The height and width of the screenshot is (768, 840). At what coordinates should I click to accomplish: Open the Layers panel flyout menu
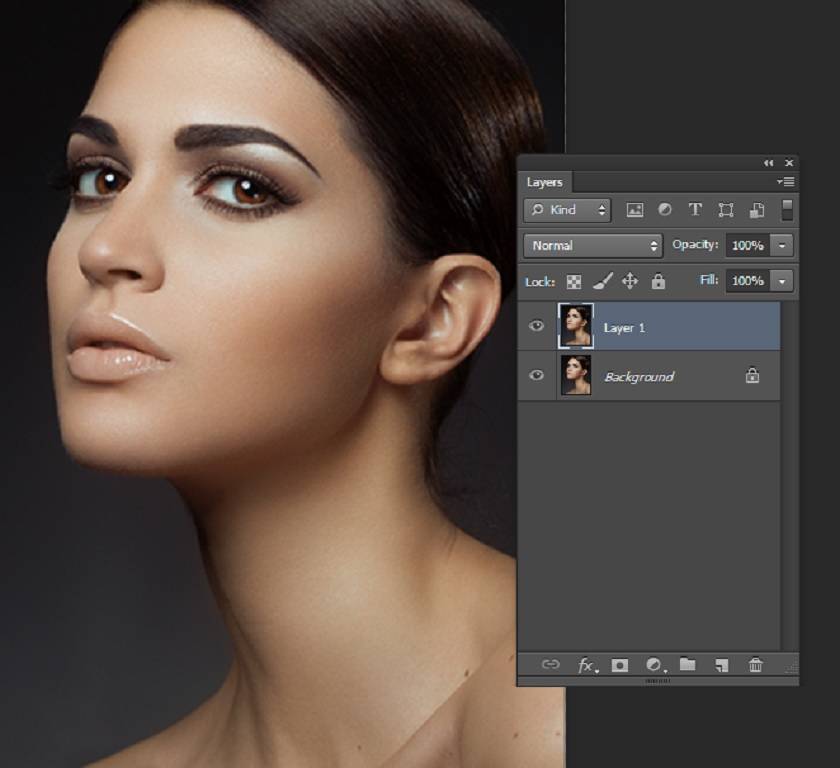point(786,182)
